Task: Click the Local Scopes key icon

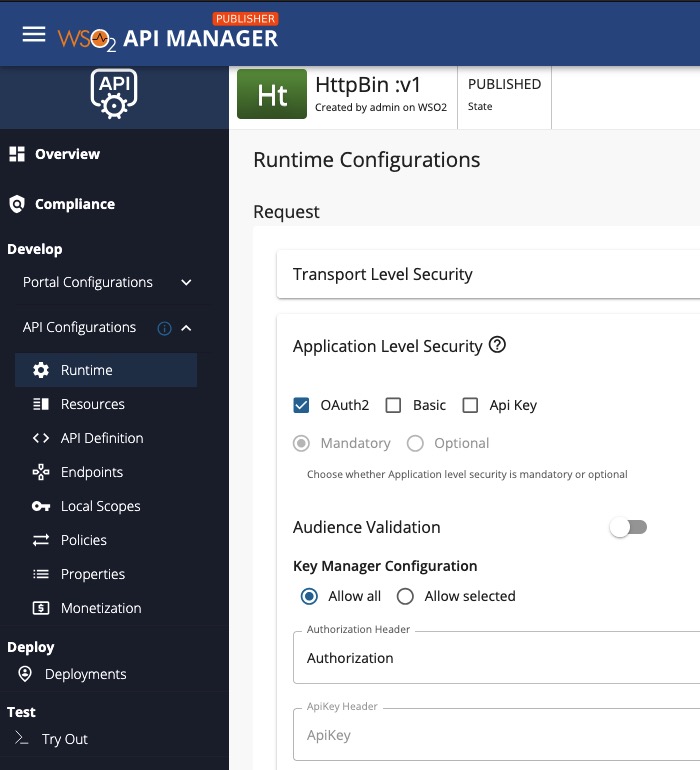Action: click(41, 506)
